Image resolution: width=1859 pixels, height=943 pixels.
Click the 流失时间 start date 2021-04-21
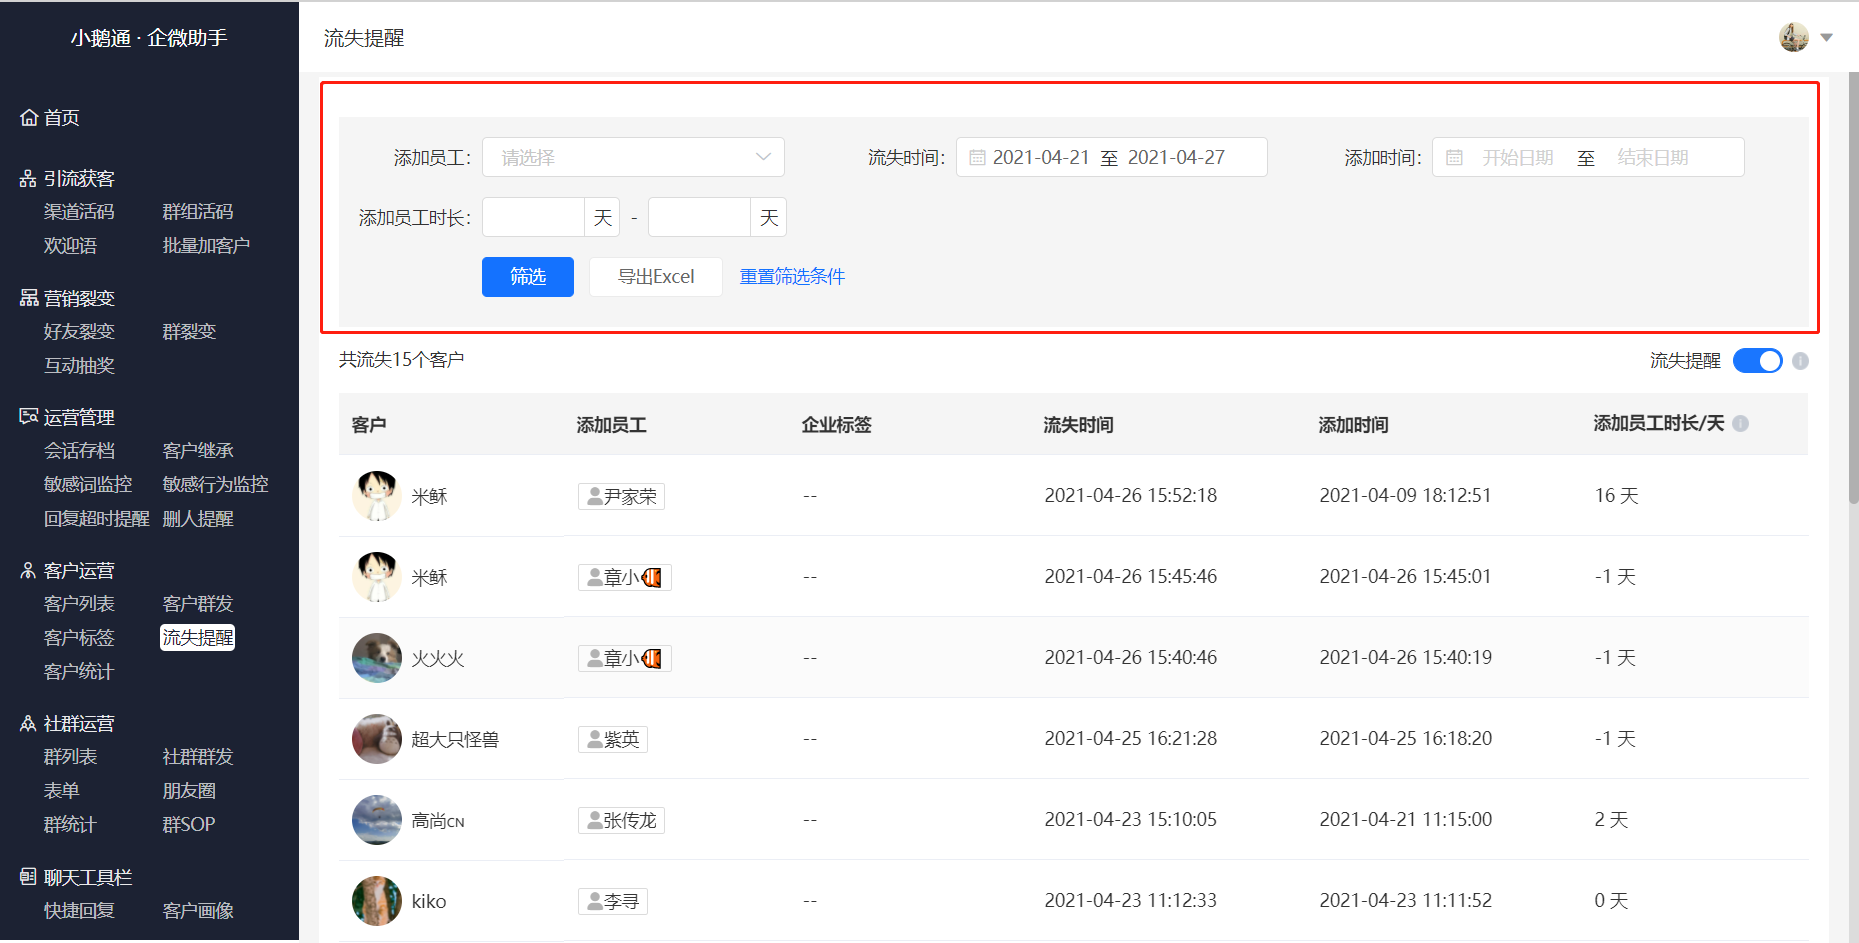(x=1041, y=158)
